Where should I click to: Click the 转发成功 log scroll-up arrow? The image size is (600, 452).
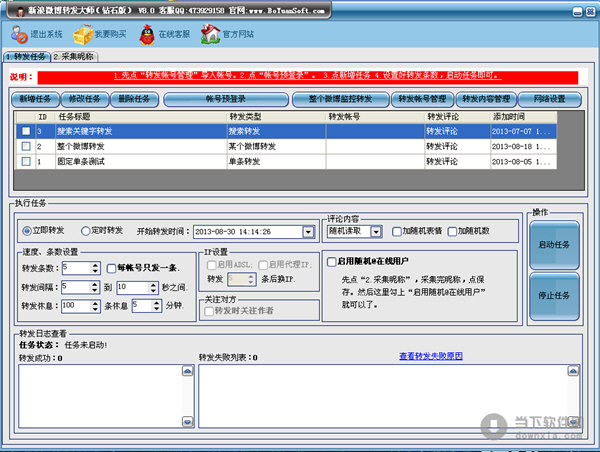188,371
